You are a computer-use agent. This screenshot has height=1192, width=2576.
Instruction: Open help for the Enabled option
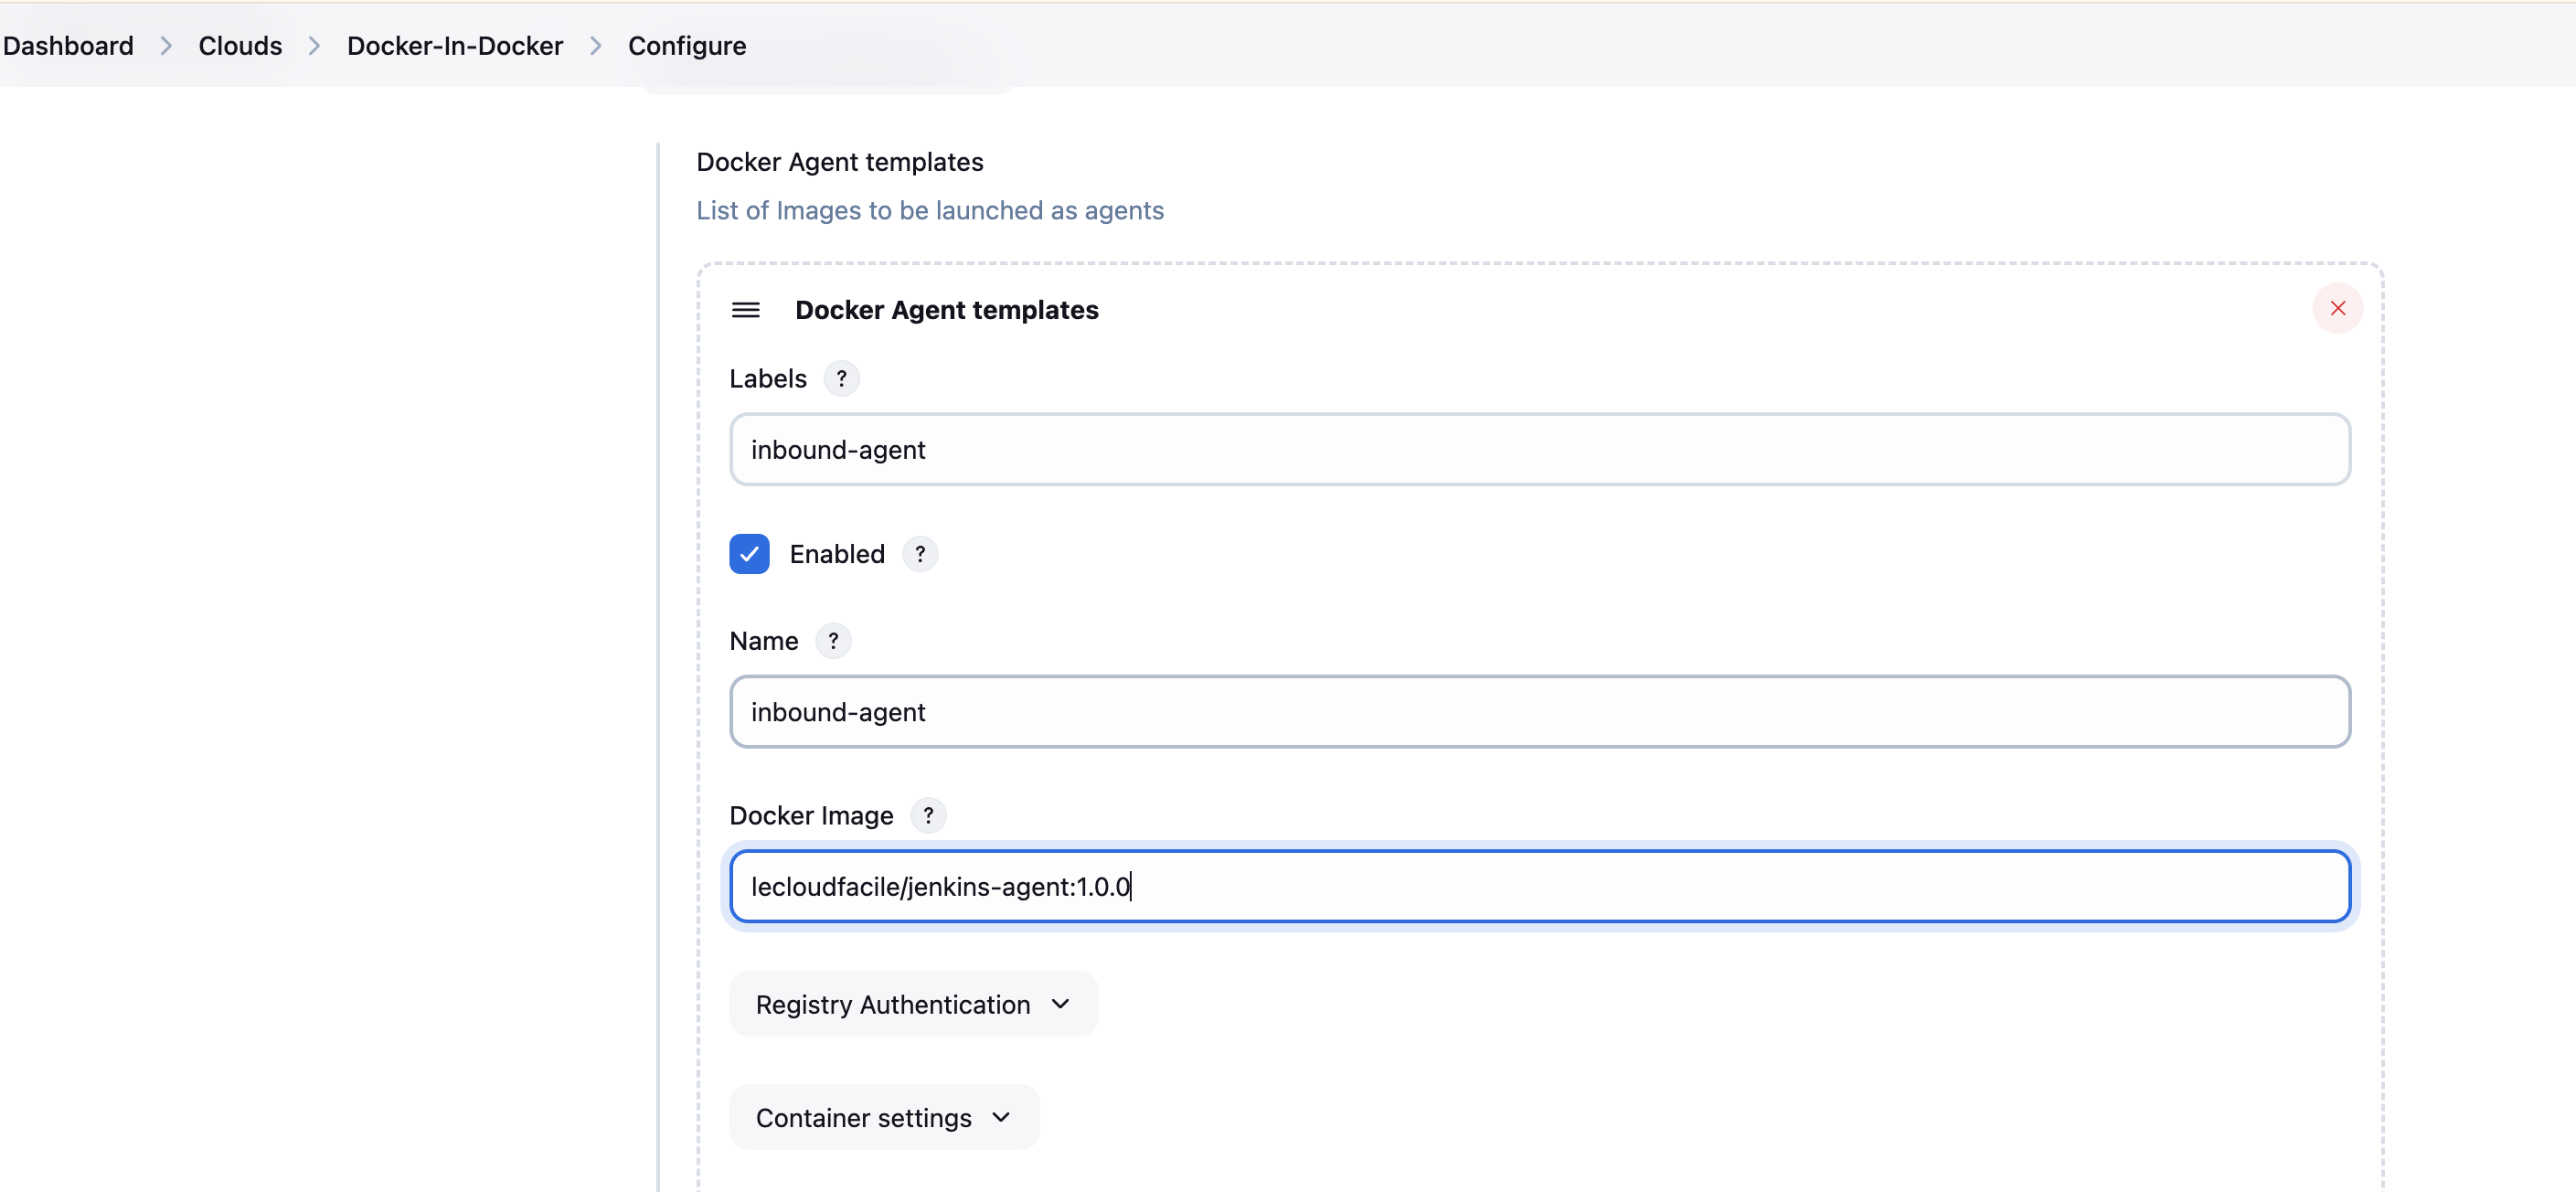[919, 554]
